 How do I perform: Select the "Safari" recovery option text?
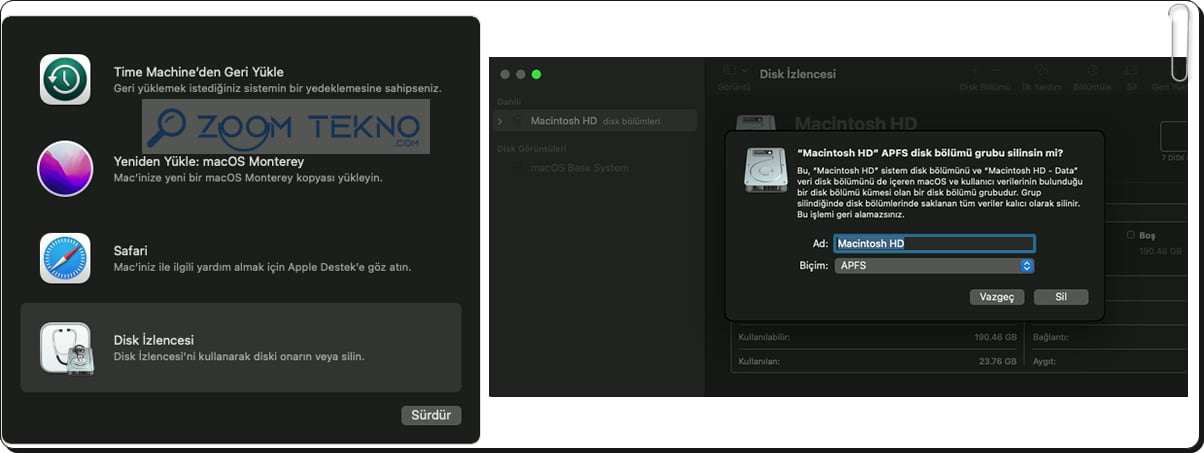click(x=131, y=250)
